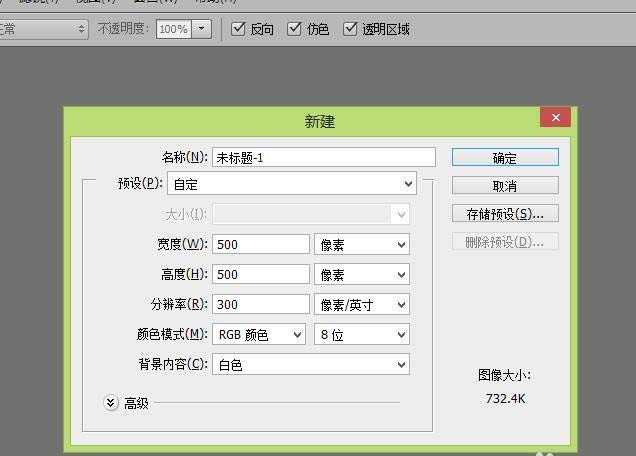Toggle the 仿色 (Dither) checkbox
This screenshot has width=636, height=456.
pos(294,29)
